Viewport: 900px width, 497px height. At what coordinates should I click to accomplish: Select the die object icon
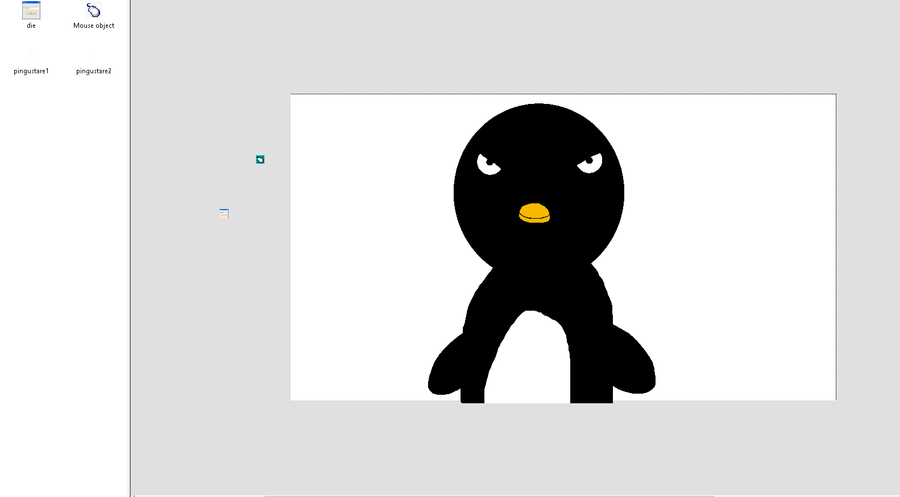click(31, 10)
